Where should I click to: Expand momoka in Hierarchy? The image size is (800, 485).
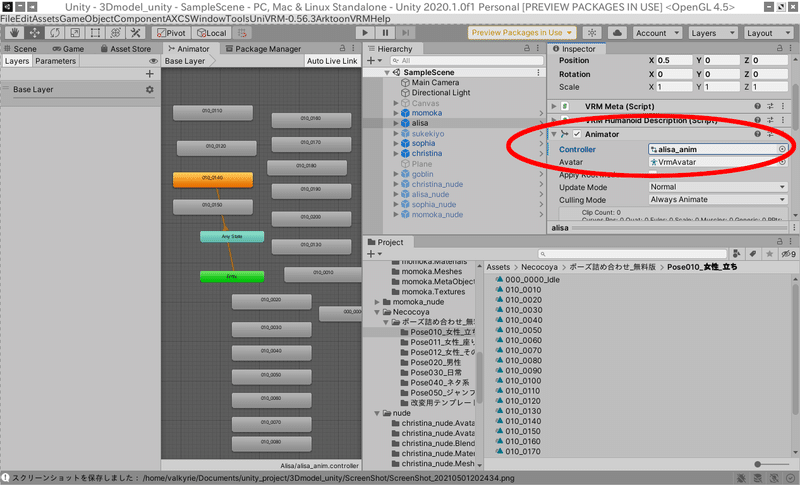coord(396,113)
